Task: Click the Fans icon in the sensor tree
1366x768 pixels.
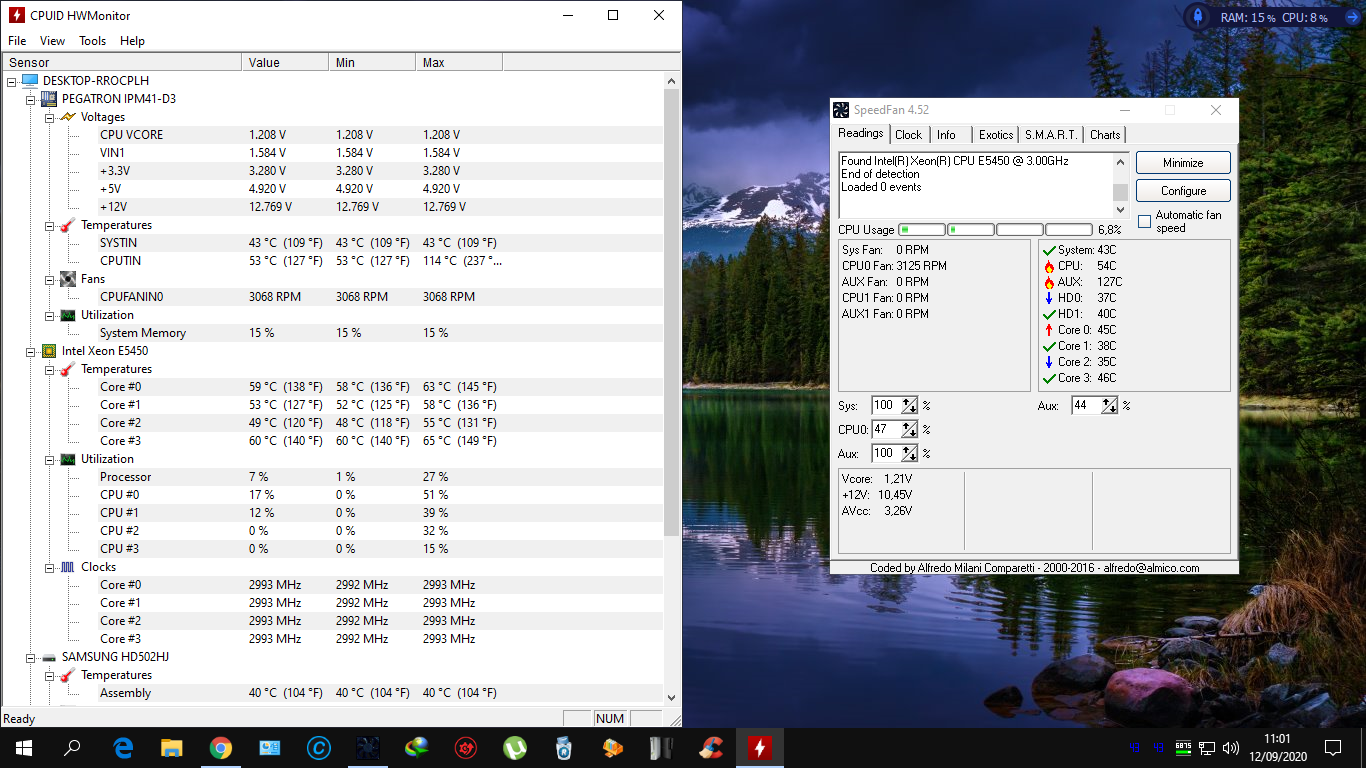Action: point(67,279)
